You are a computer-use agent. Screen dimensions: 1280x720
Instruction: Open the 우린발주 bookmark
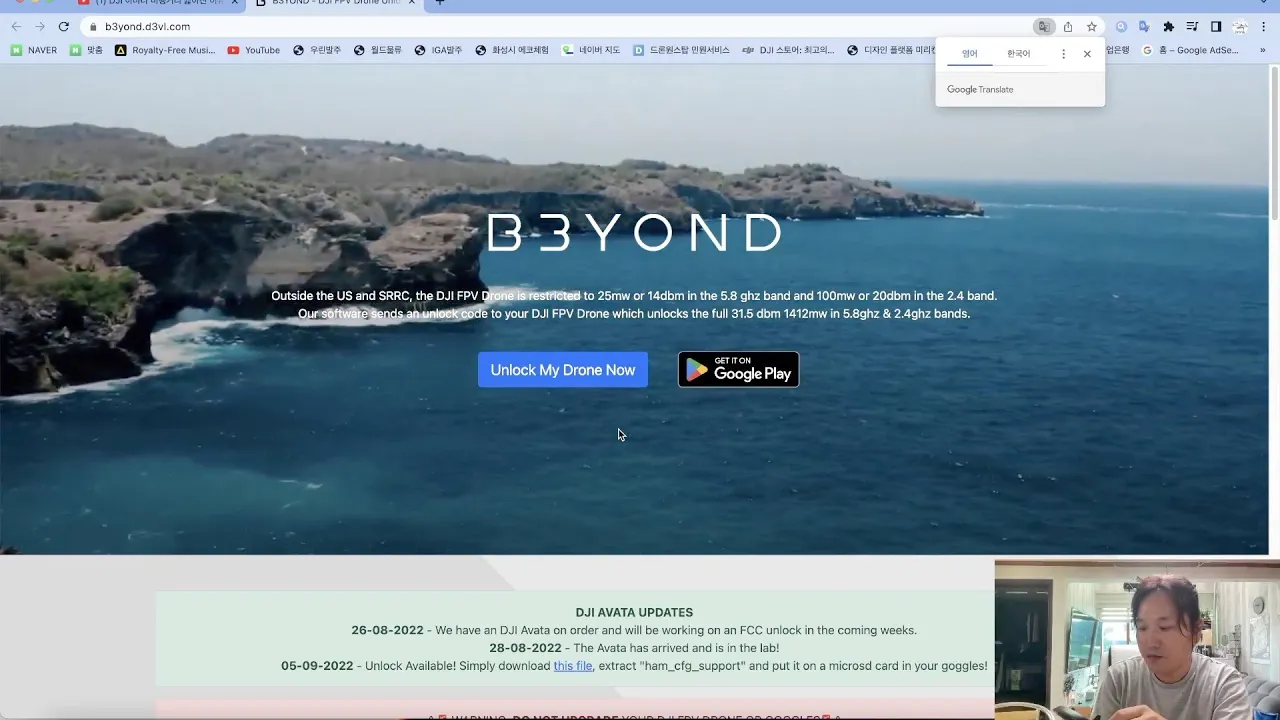317,50
